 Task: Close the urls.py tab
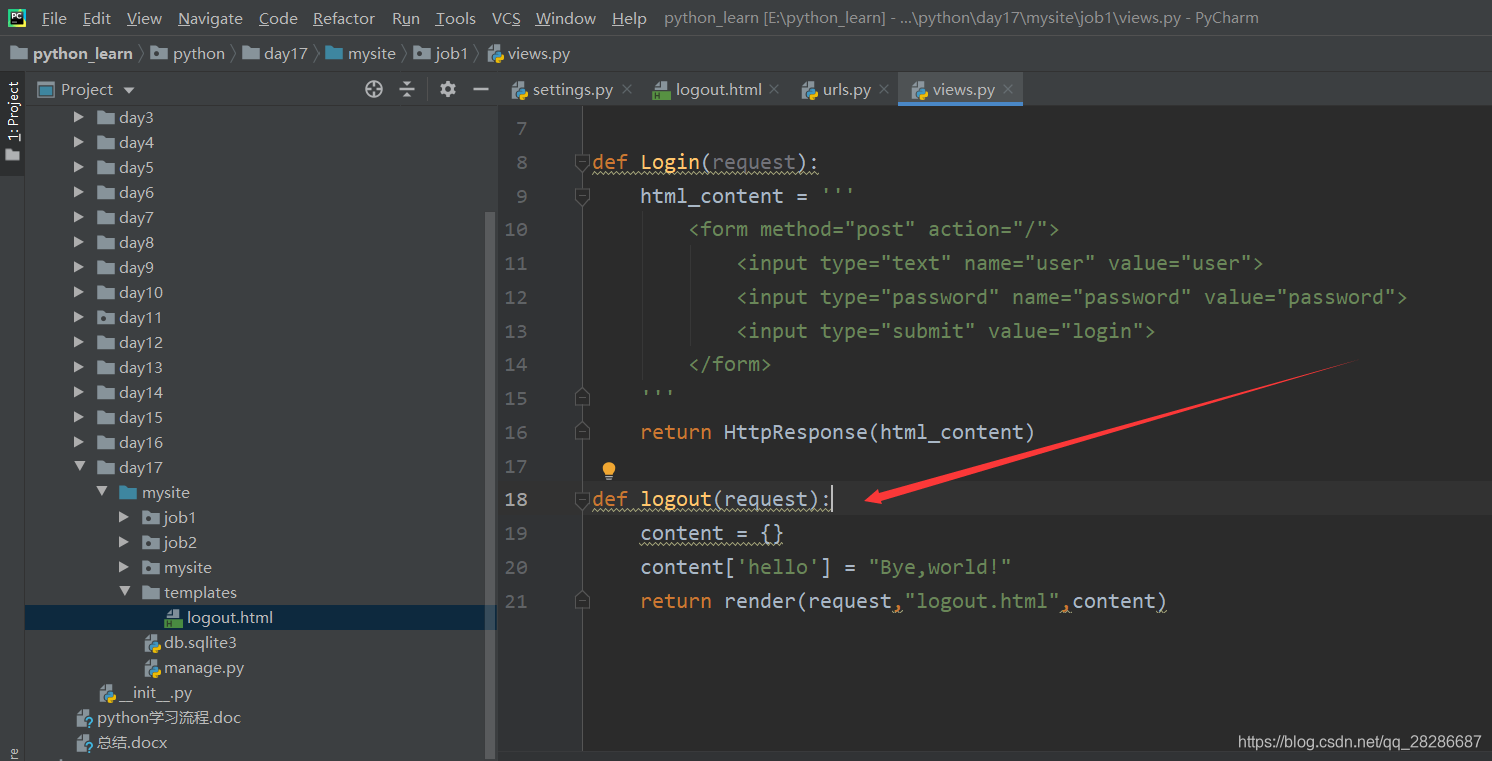coord(883,89)
